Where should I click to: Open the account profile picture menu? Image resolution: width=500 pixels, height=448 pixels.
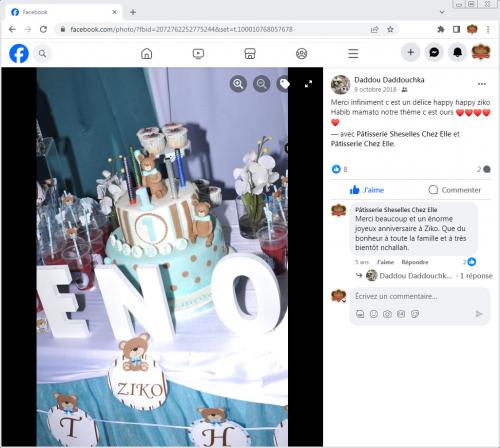point(481,52)
